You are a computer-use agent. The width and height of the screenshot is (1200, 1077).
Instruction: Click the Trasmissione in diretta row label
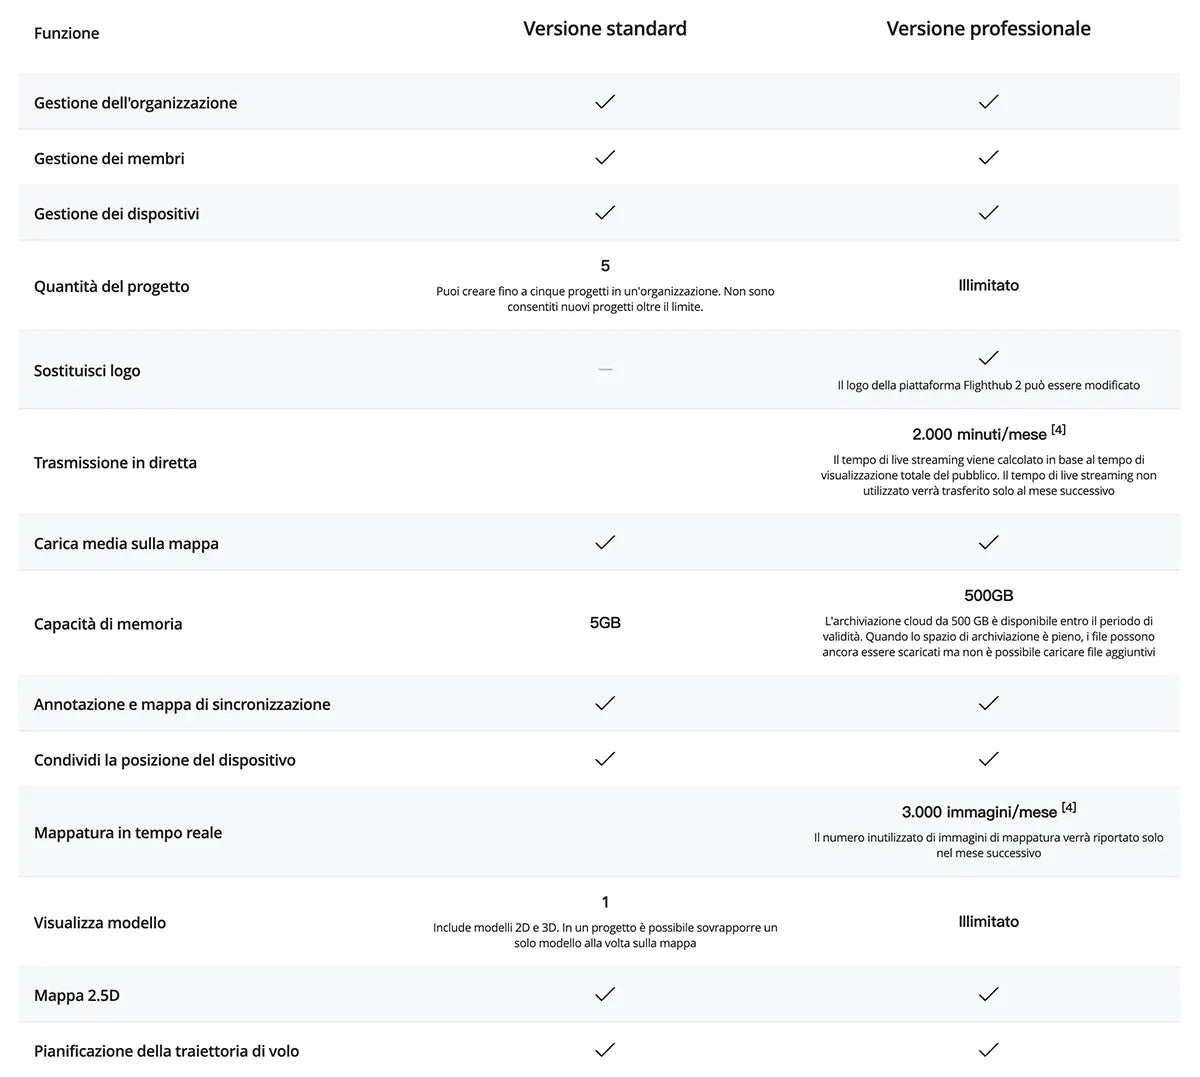point(115,463)
